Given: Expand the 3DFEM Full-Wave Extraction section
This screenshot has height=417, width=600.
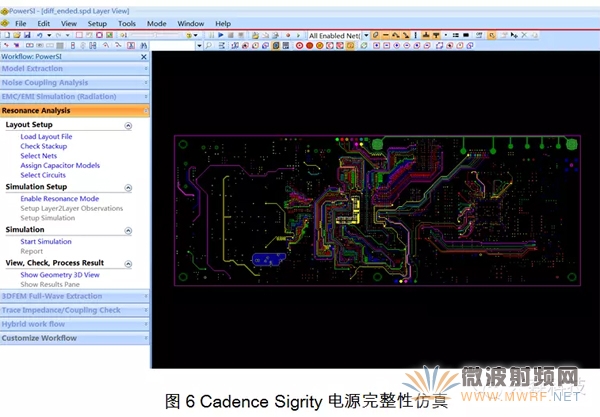Looking at the screenshot, I should click(x=75, y=296).
